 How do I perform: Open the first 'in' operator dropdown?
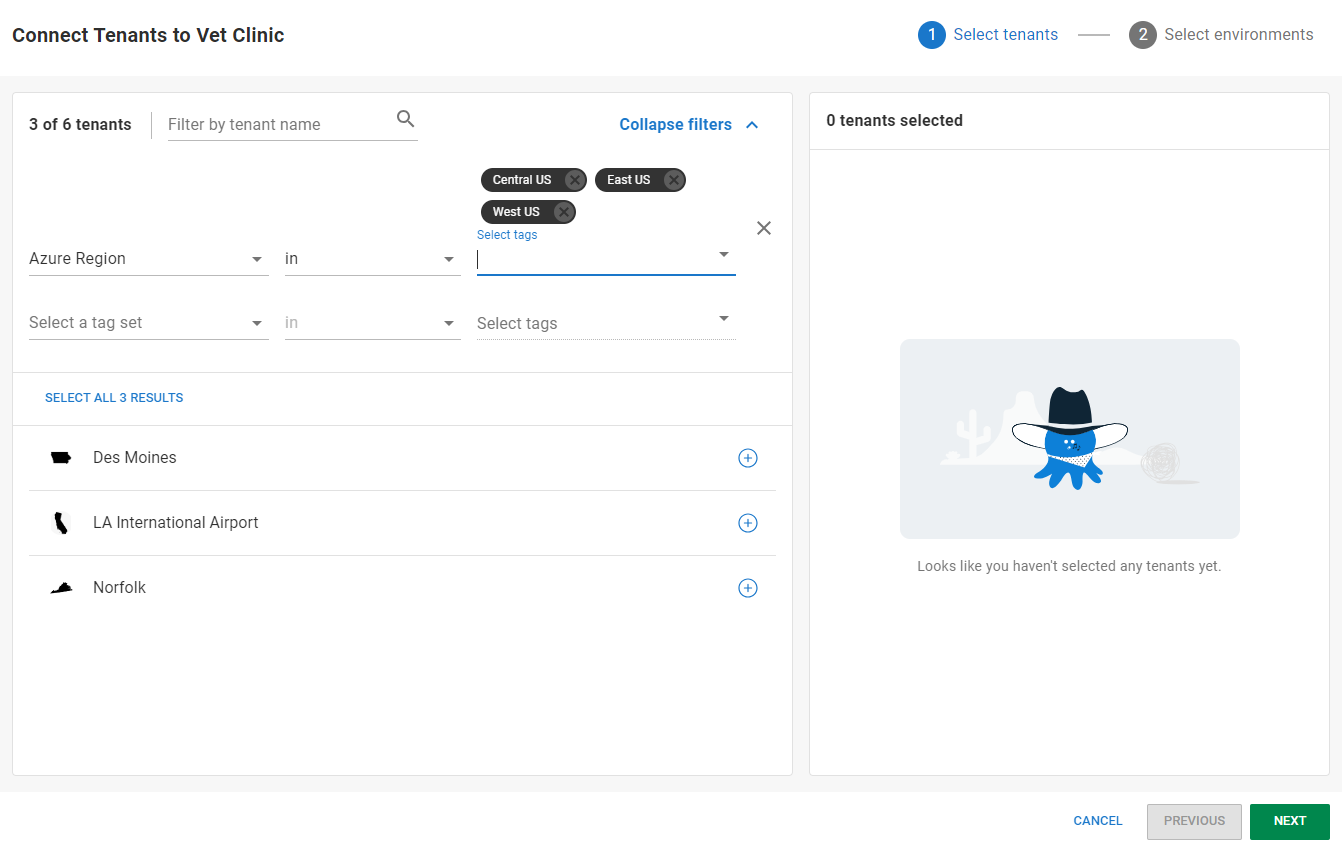pos(372,259)
